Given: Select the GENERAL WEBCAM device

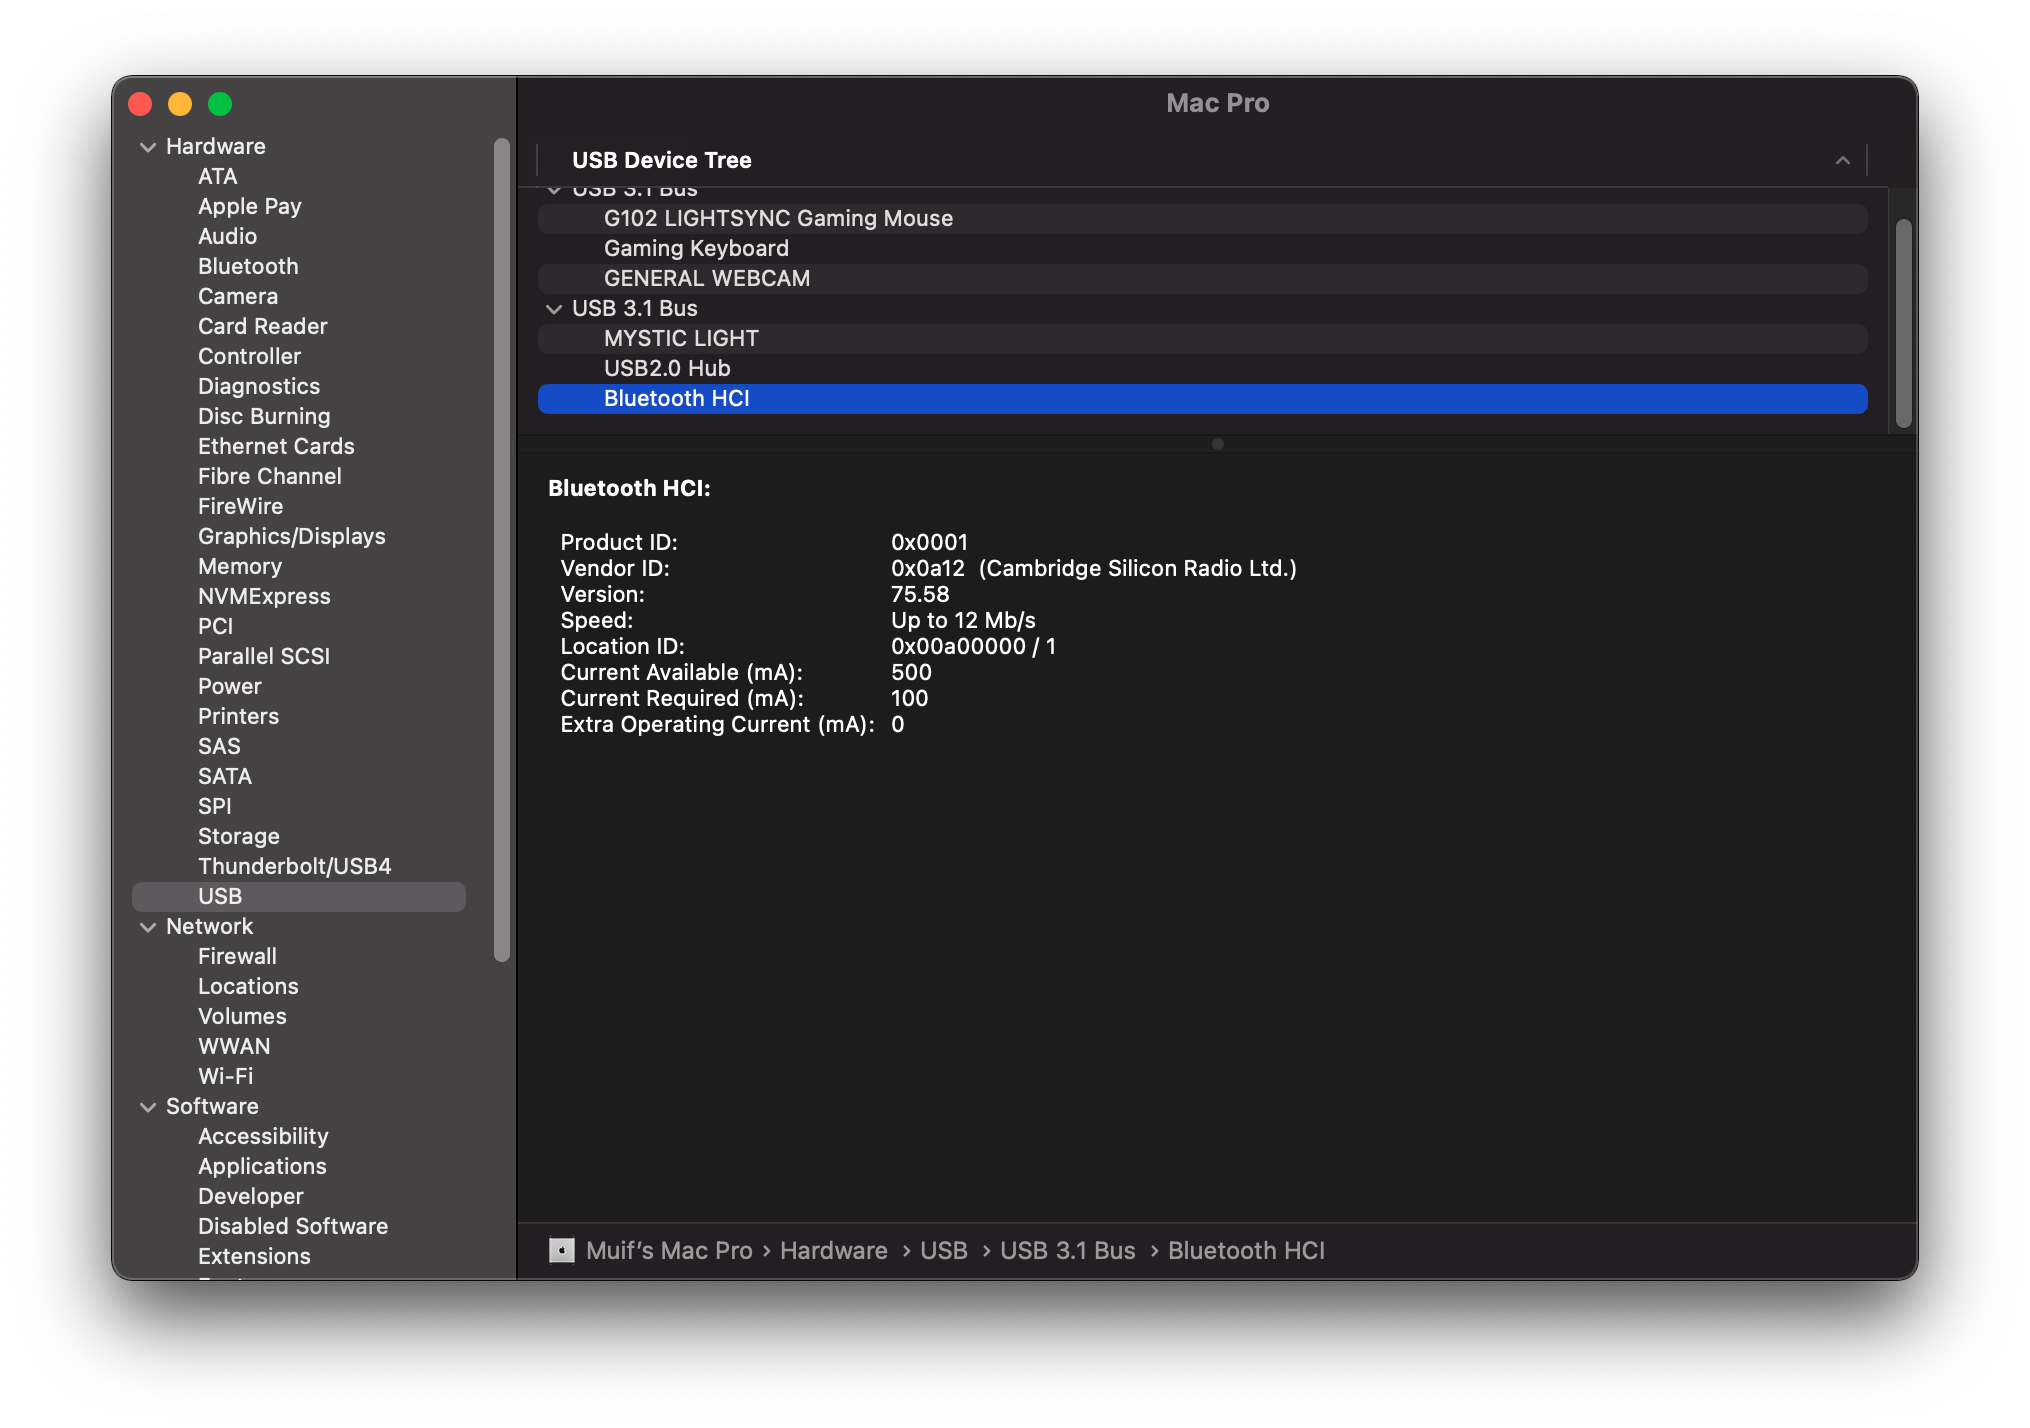Looking at the screenshot, I should coord(707,278).
